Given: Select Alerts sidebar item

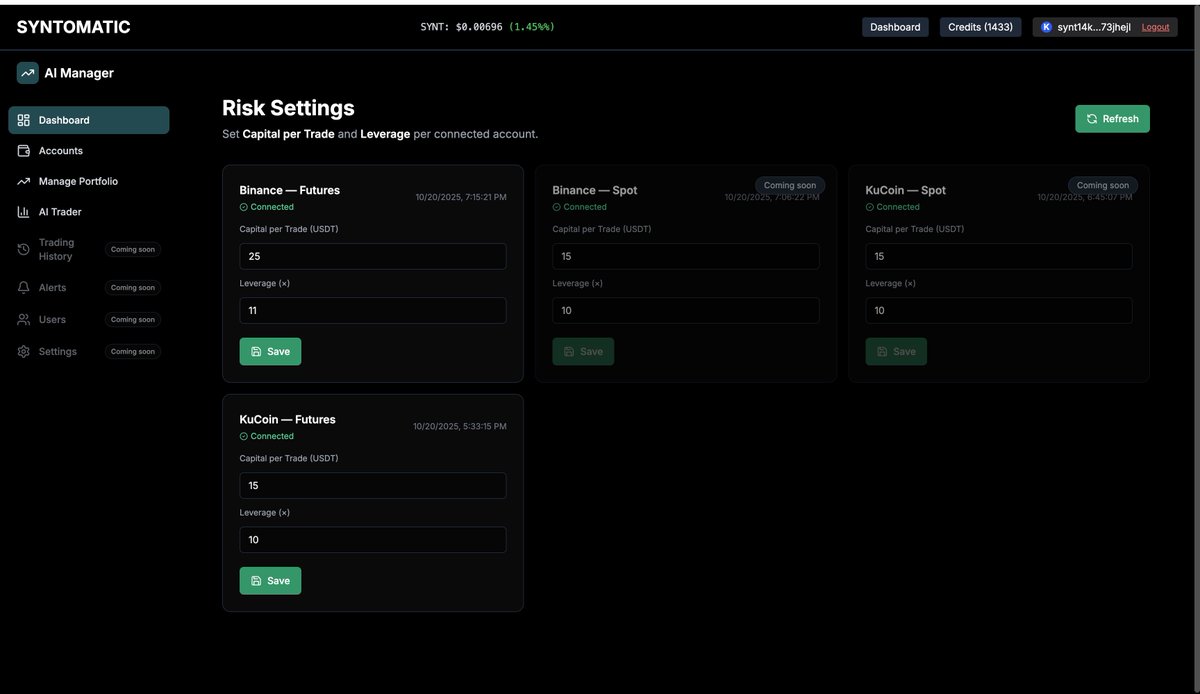Looking at the screenshot, I should 89,288.
